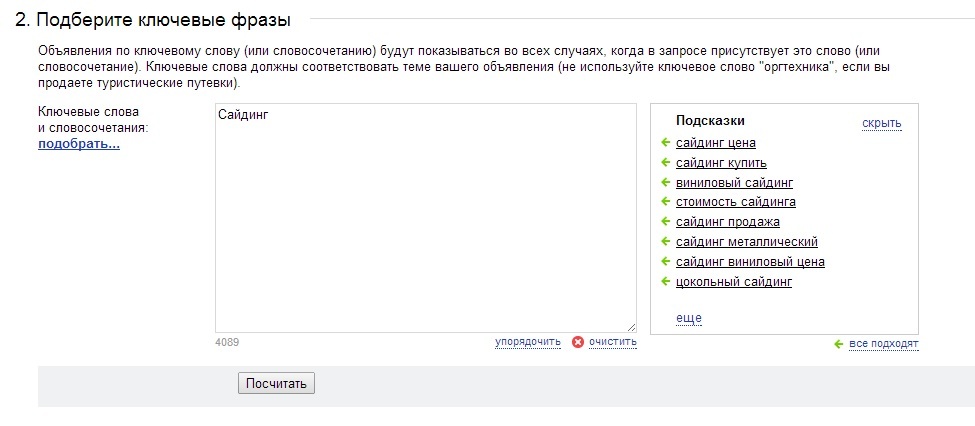Viewport: 975px width, 426px height.
Task: Click green arrow beside 'все подходят'
Action: point(838,344)
